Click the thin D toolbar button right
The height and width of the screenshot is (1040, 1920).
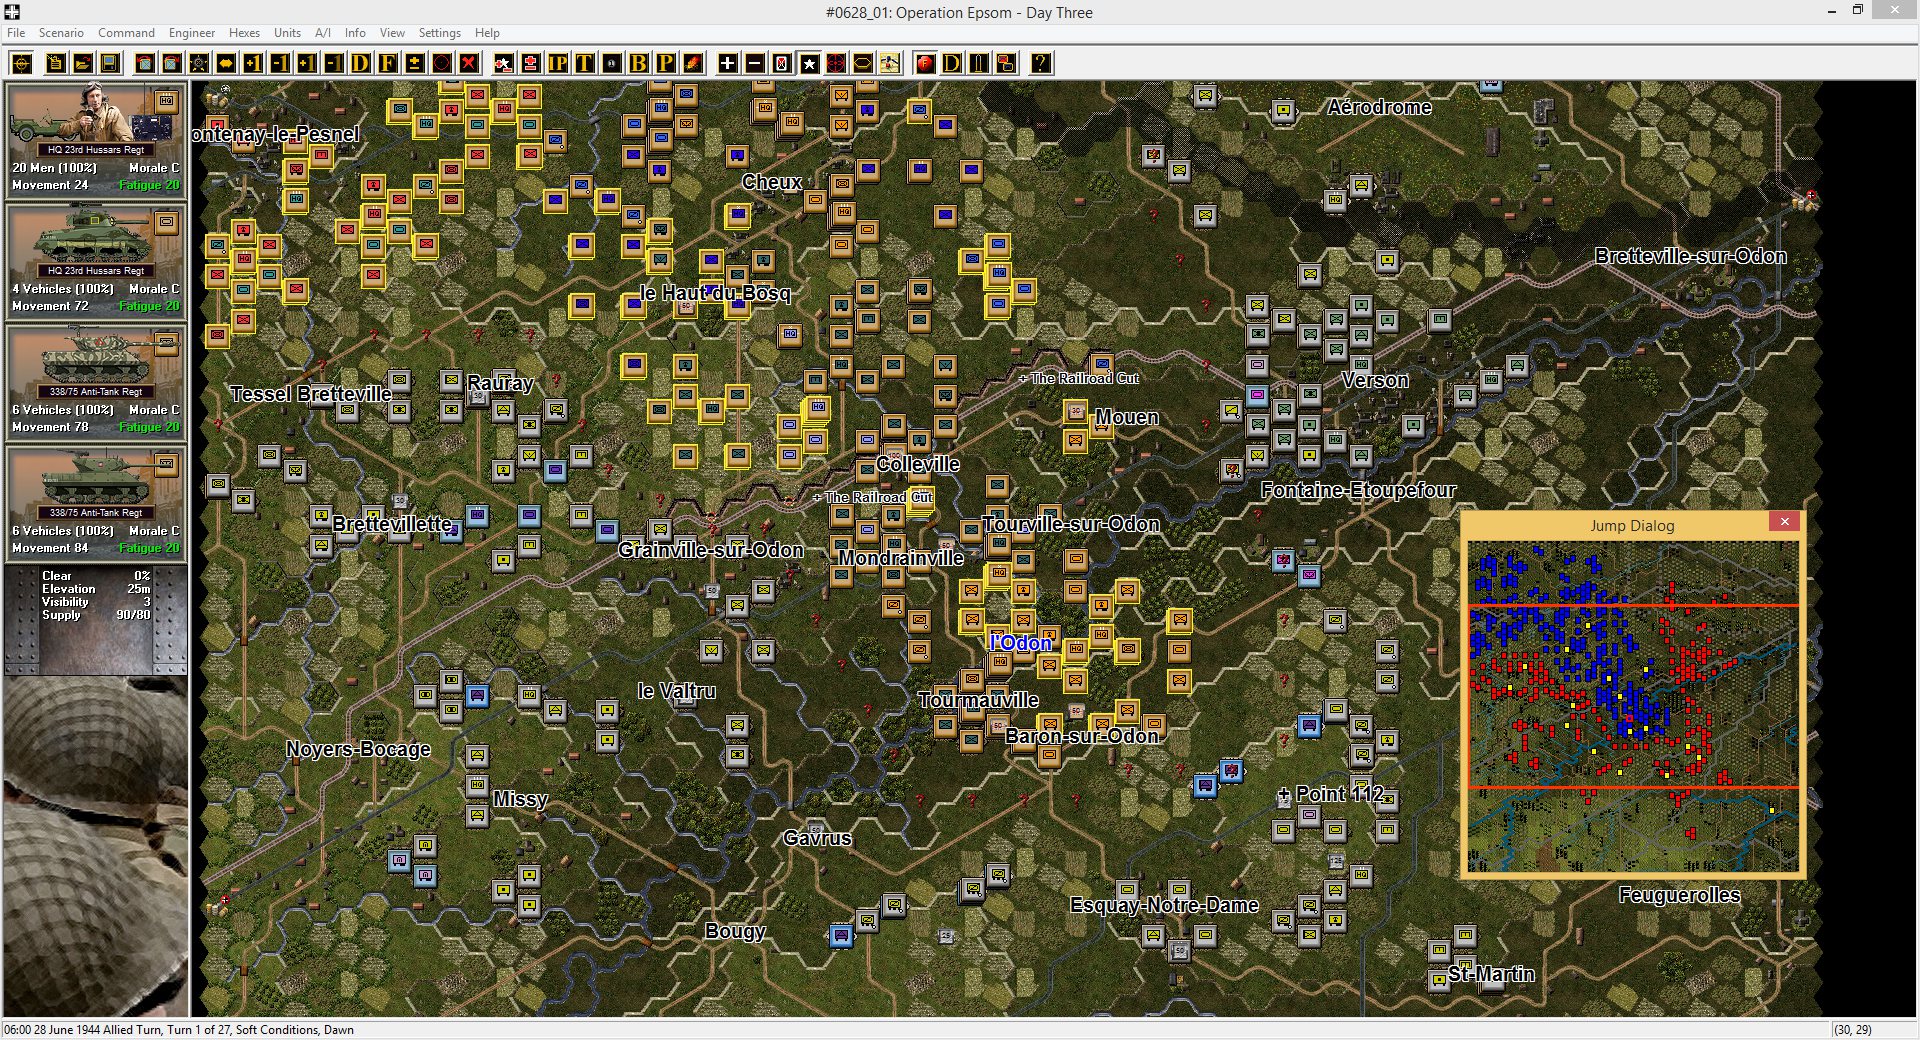pyautogui.click(x=952, y=64)
